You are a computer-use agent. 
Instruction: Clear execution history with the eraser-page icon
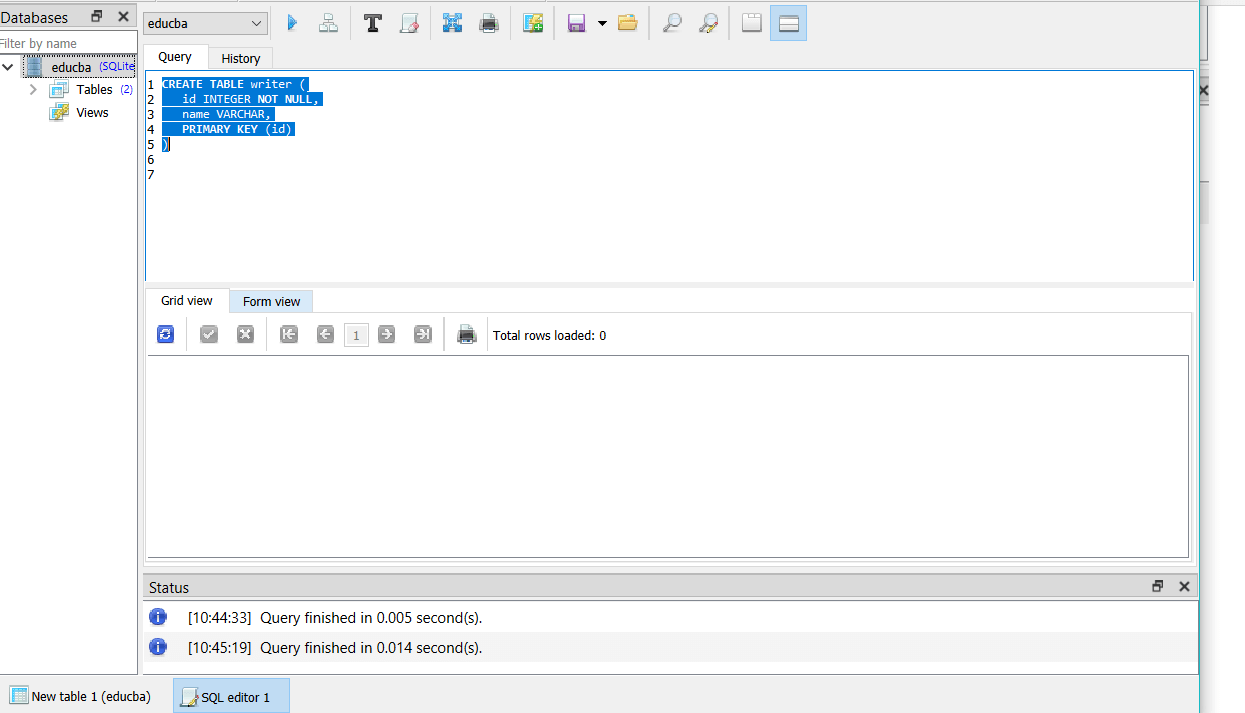click(409, 23)
